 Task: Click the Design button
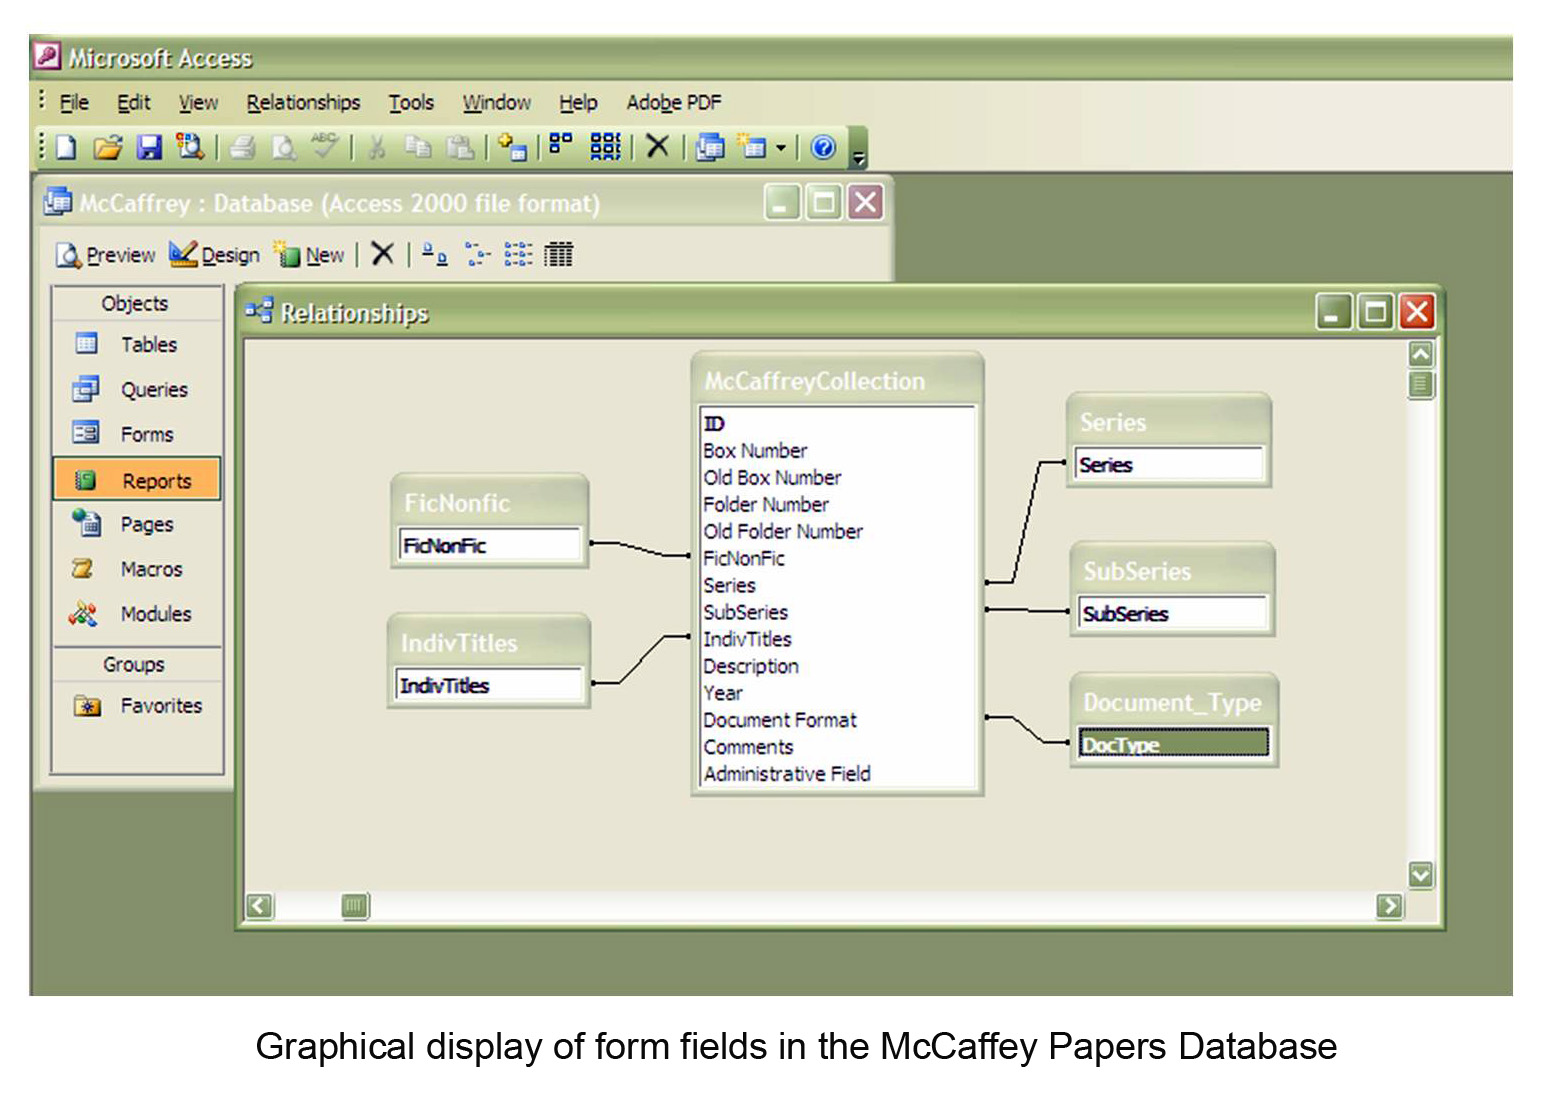point(214,255)
